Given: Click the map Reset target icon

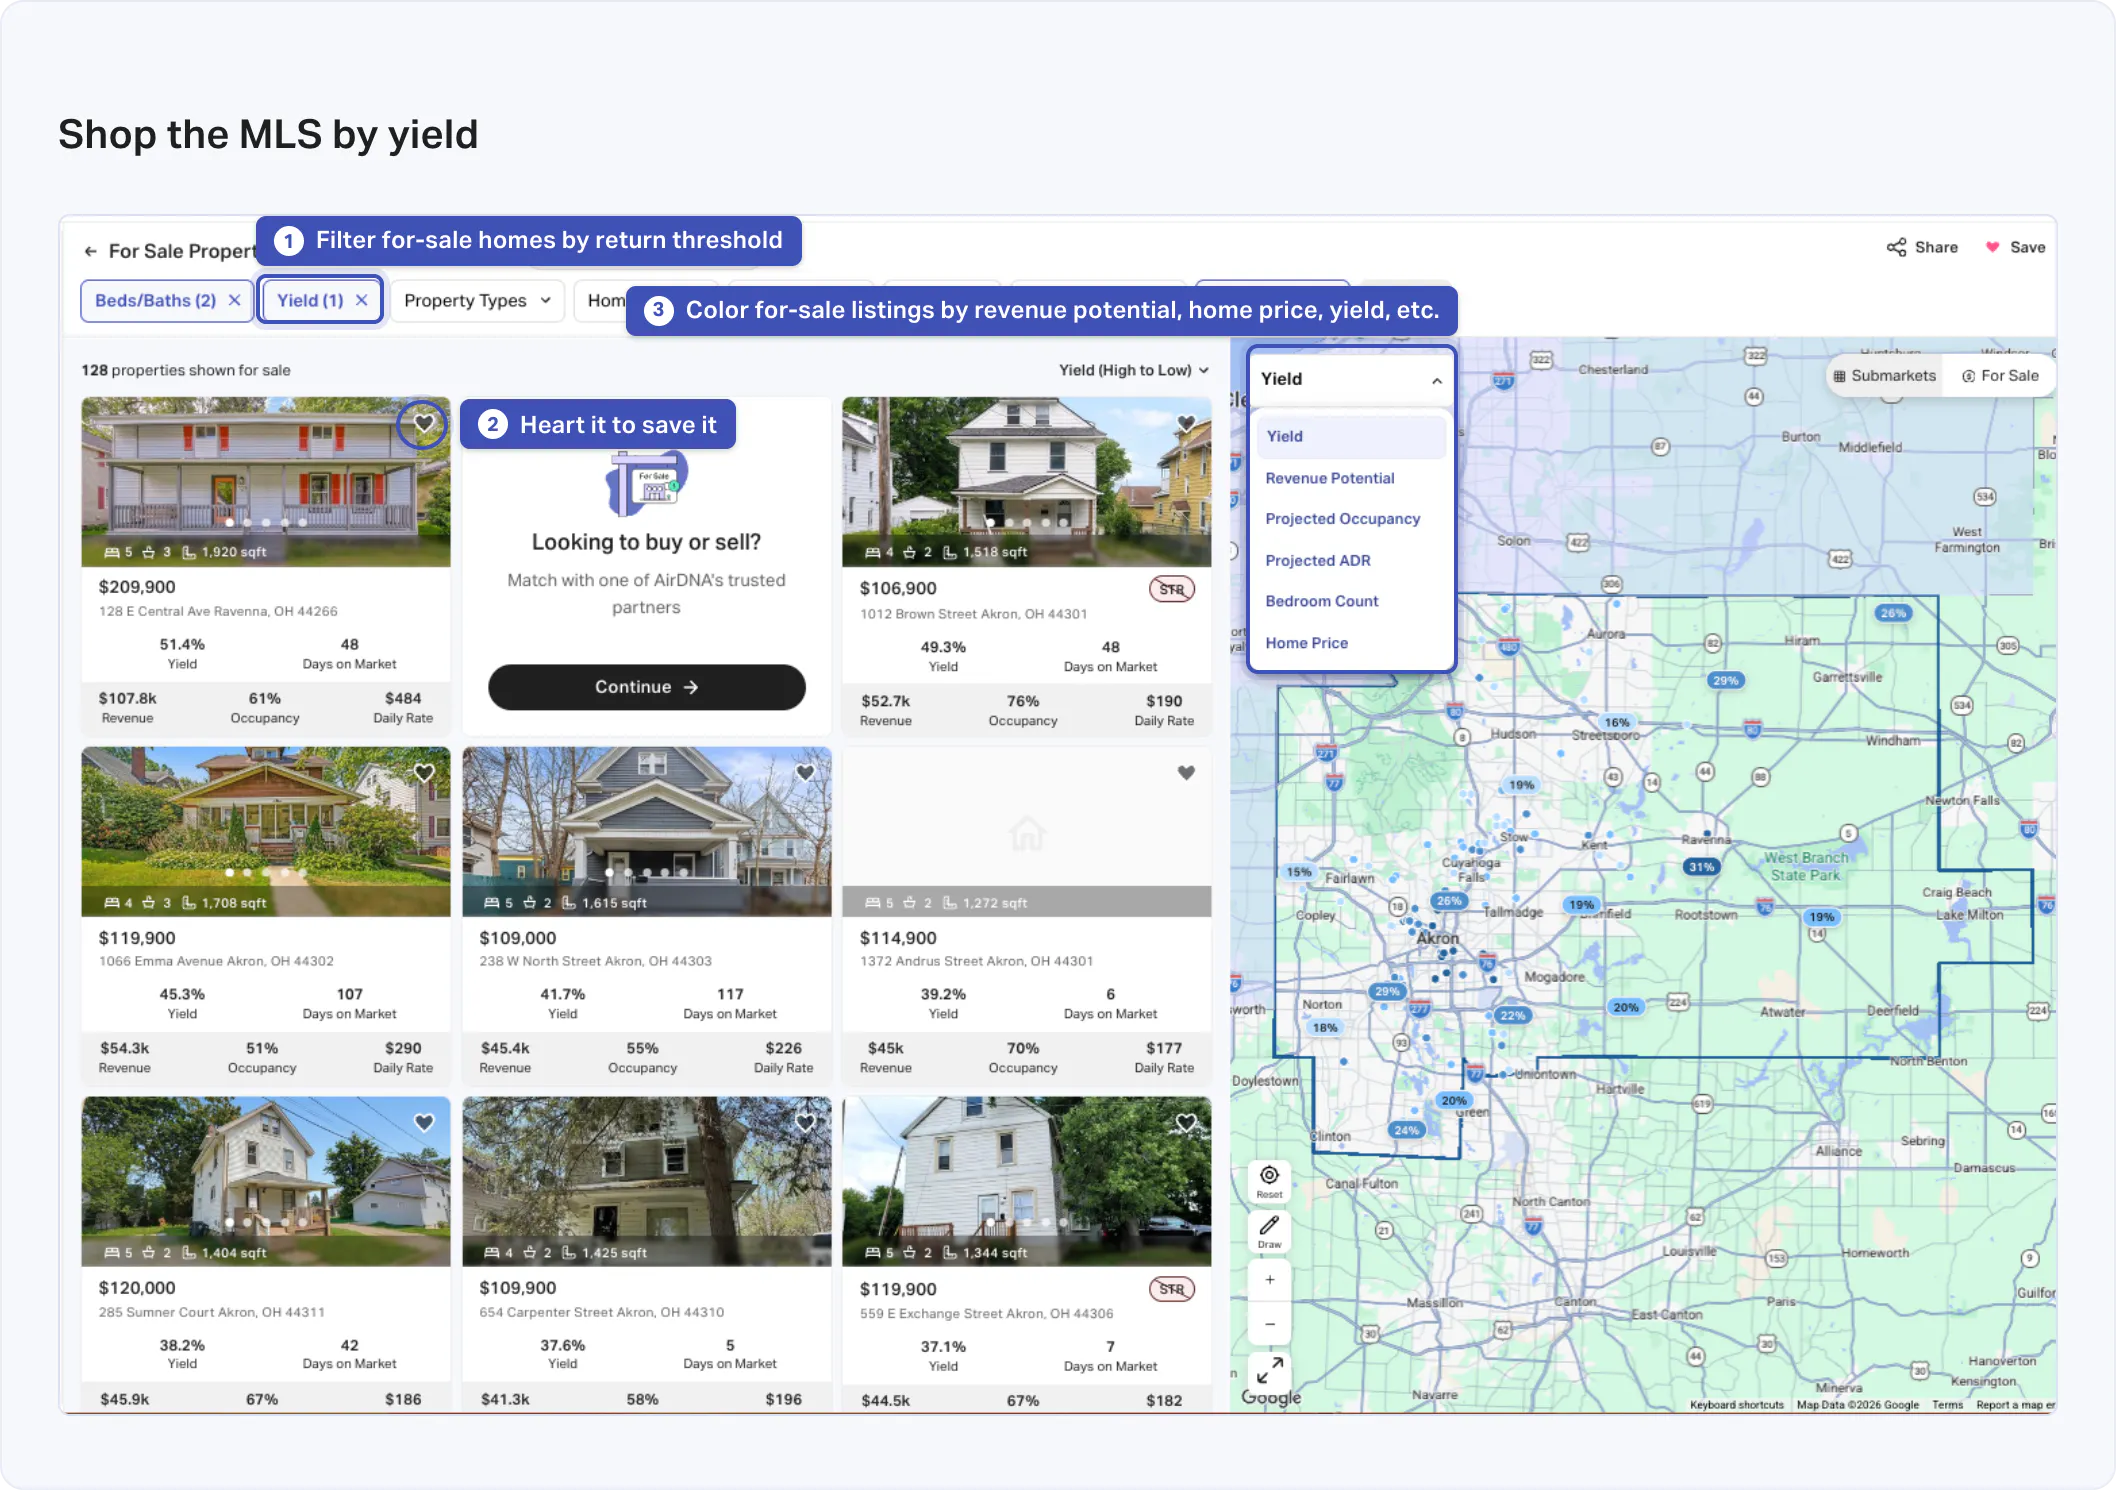Looking at the screenshot, I should pyautogui.click(x=1269, y=1181).
